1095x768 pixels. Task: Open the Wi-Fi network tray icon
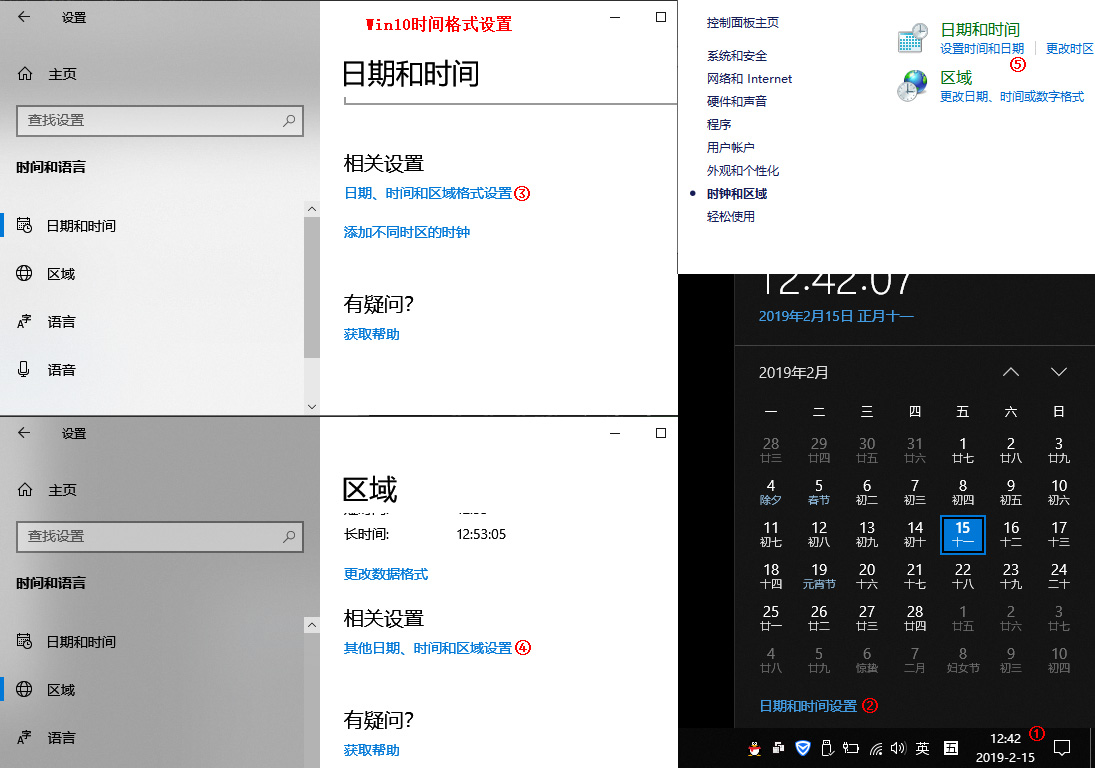tap(876, 749)
